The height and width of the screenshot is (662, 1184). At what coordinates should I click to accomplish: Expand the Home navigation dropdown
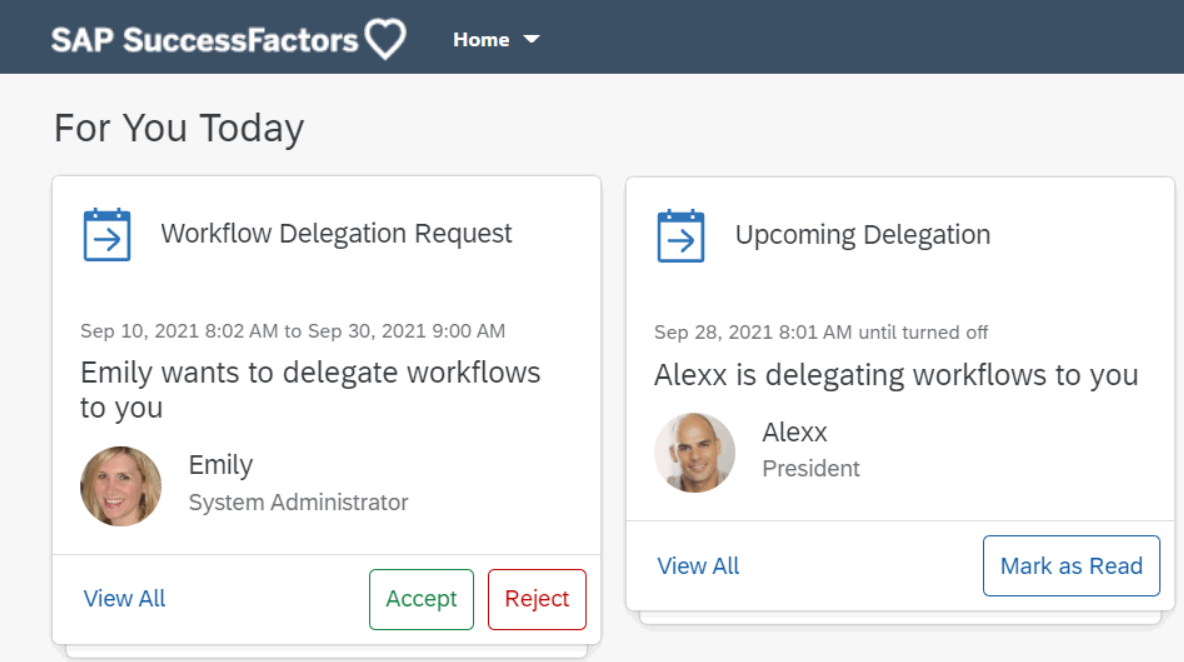click(x=497, y=39)
